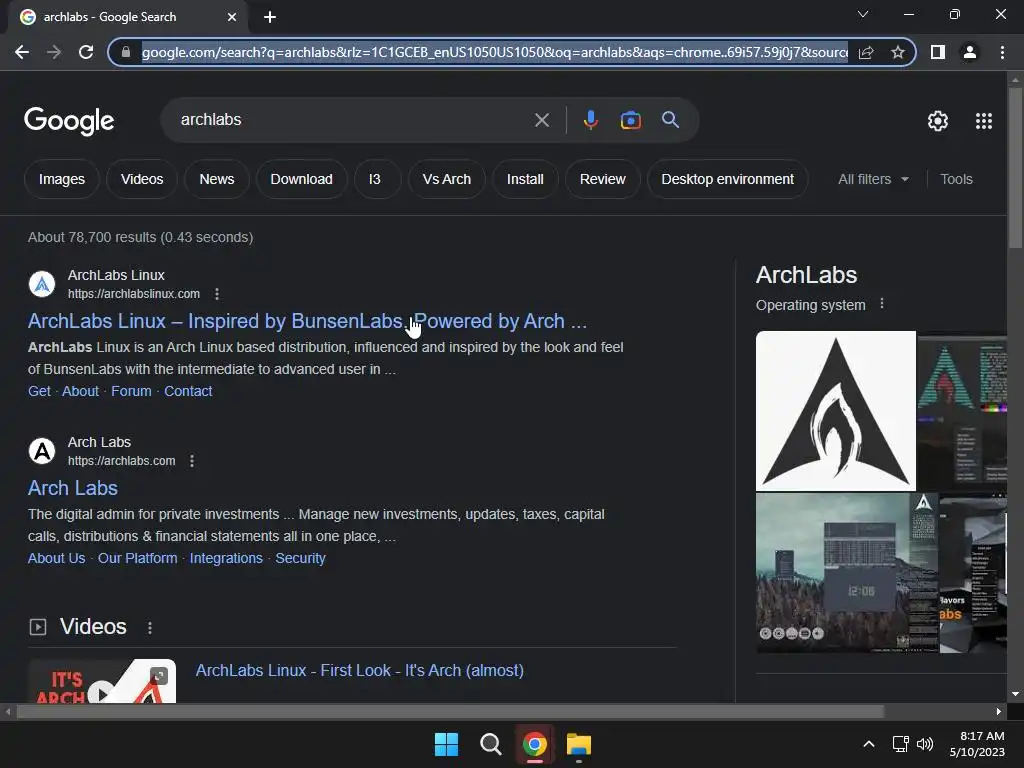
Task: Open more options for archlabslinux.com result
Action: pos(217,294)
